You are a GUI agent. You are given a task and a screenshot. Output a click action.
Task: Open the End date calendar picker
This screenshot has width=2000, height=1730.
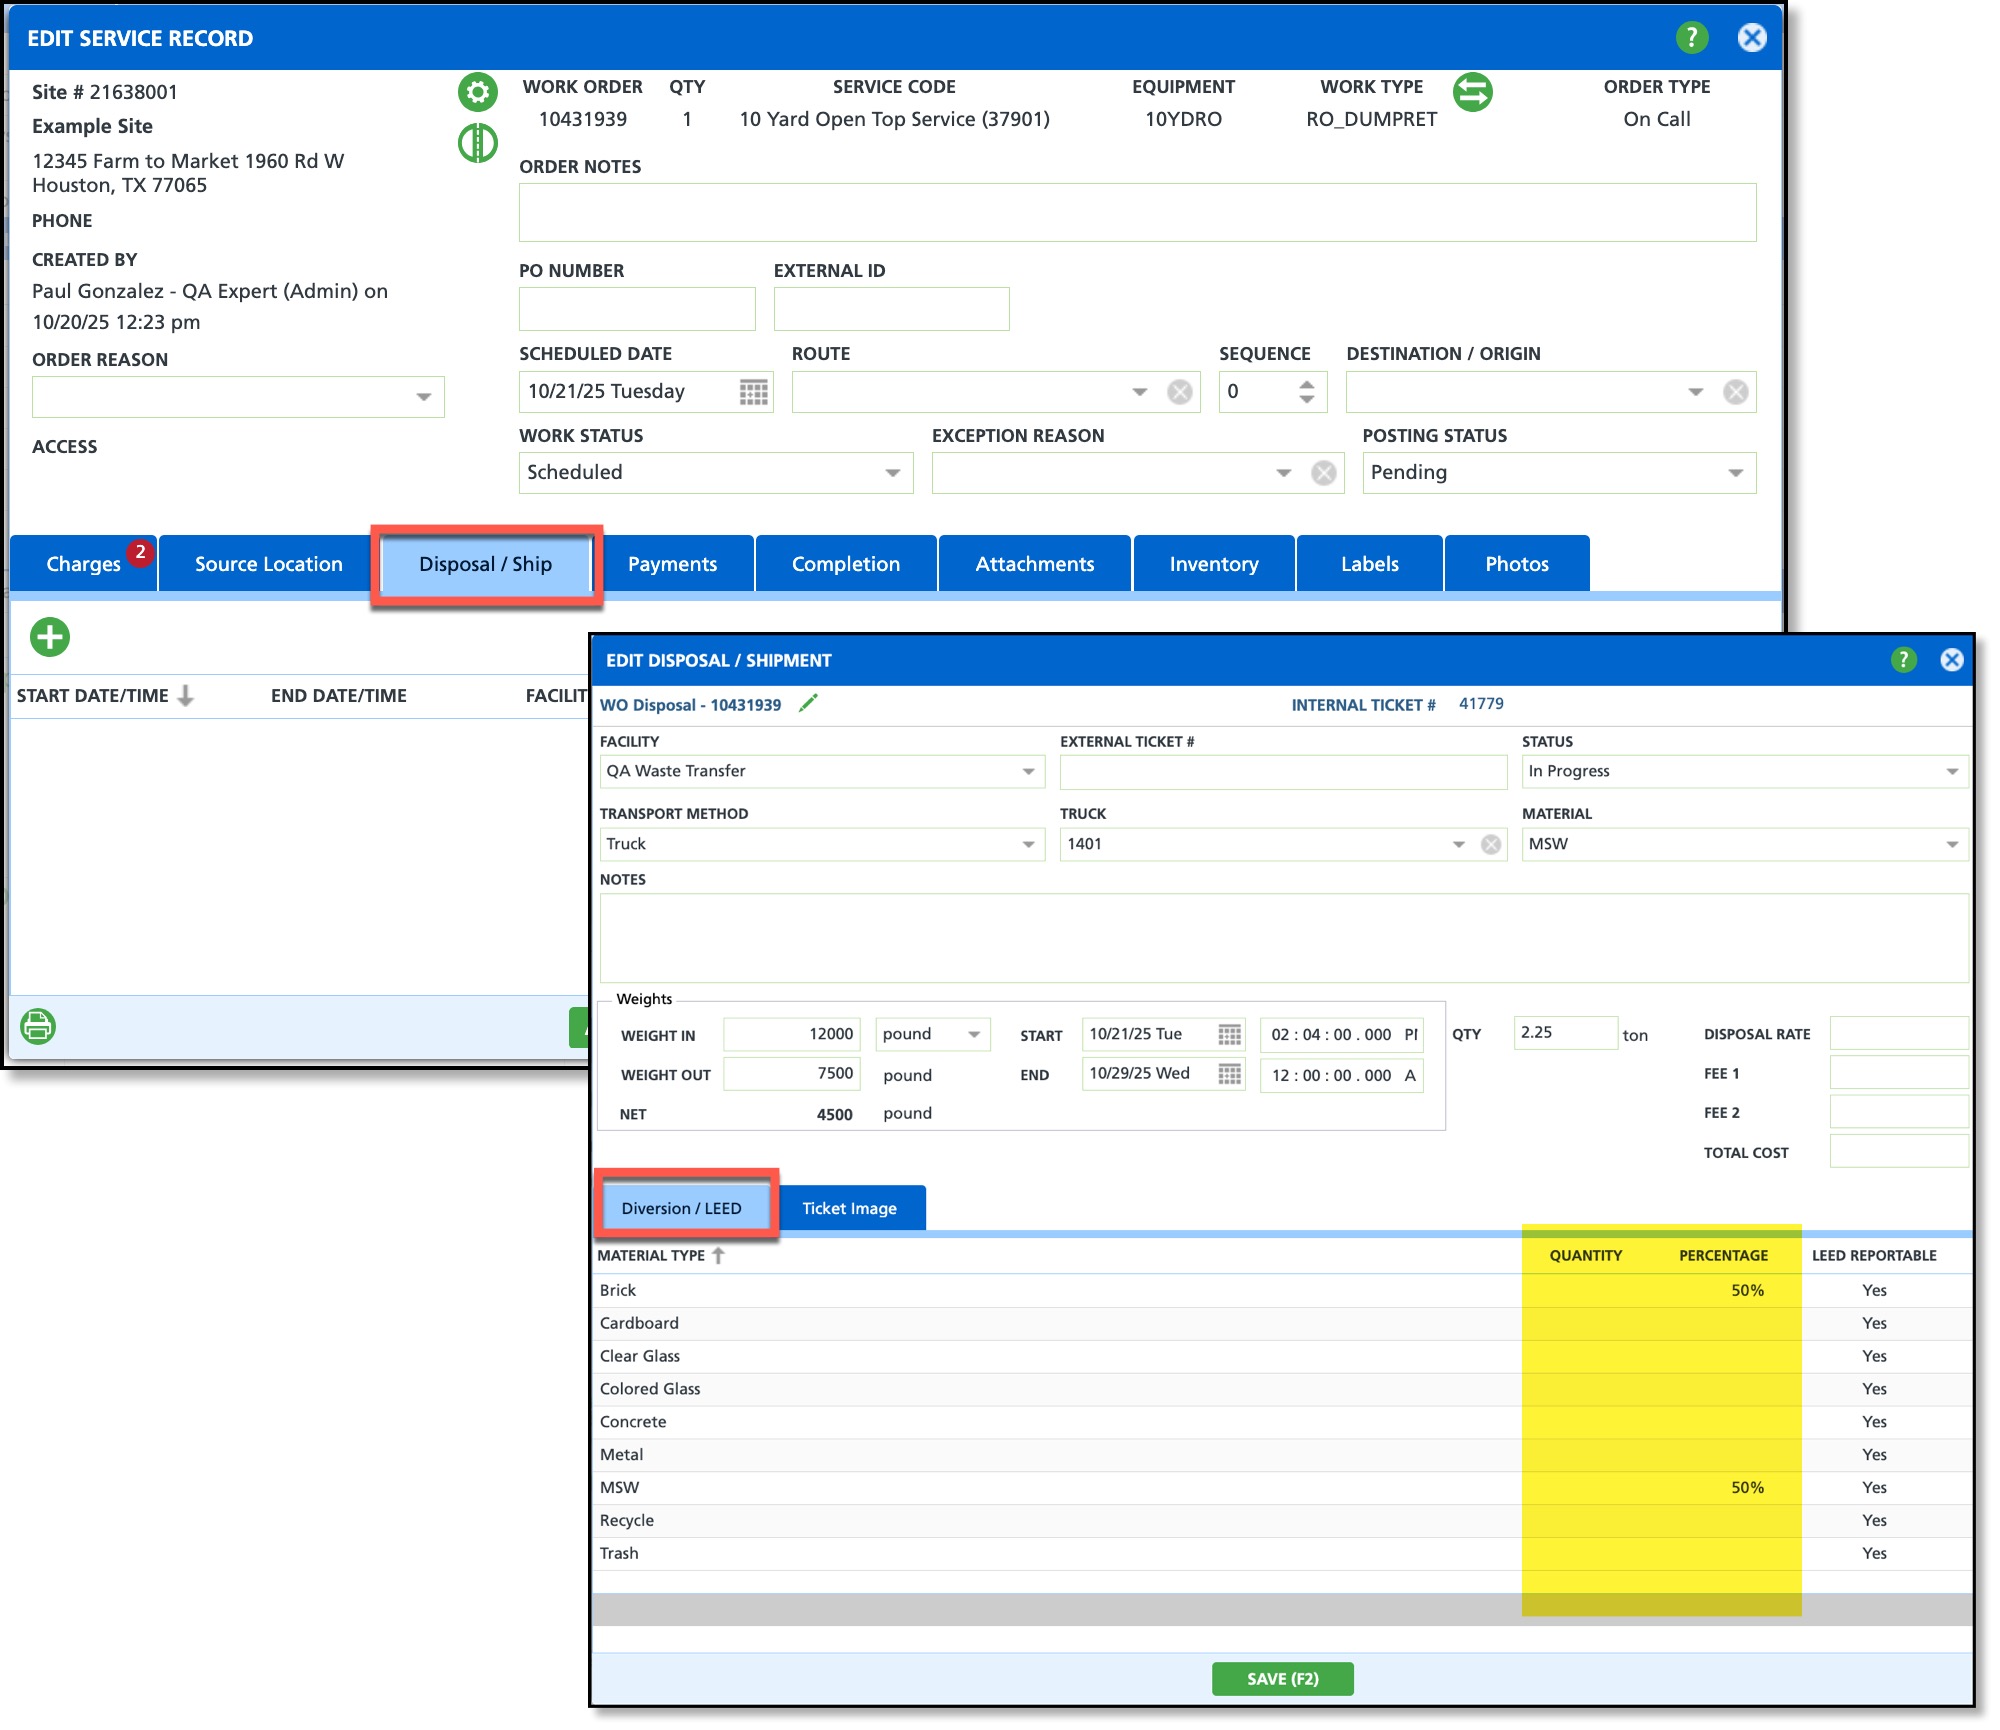1229,1074
